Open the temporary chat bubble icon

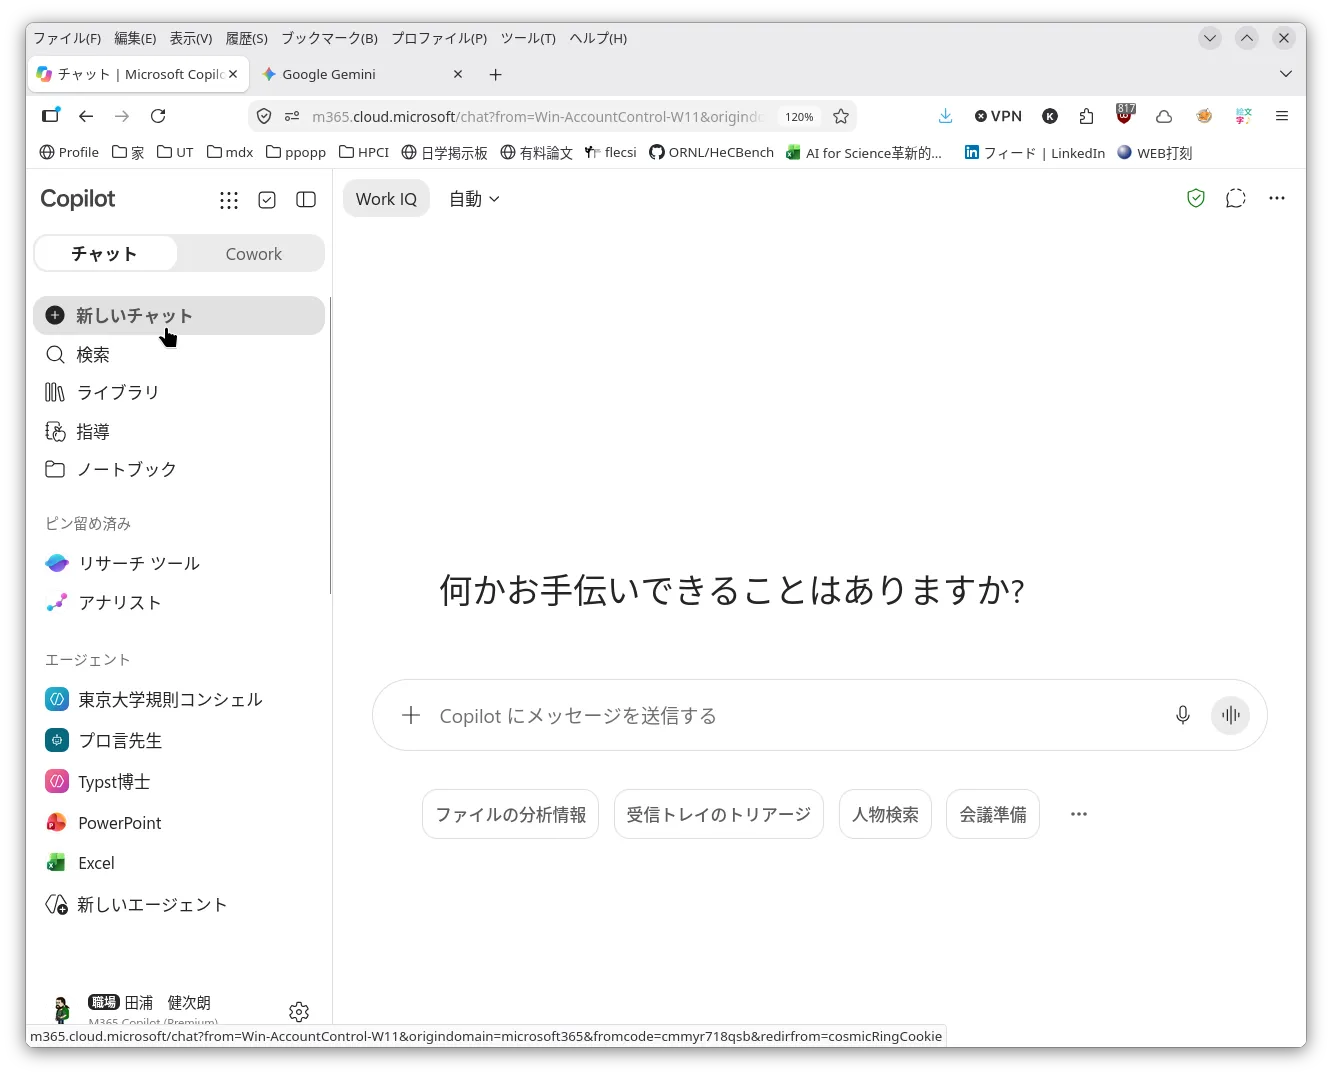(x=1236, y=198)
